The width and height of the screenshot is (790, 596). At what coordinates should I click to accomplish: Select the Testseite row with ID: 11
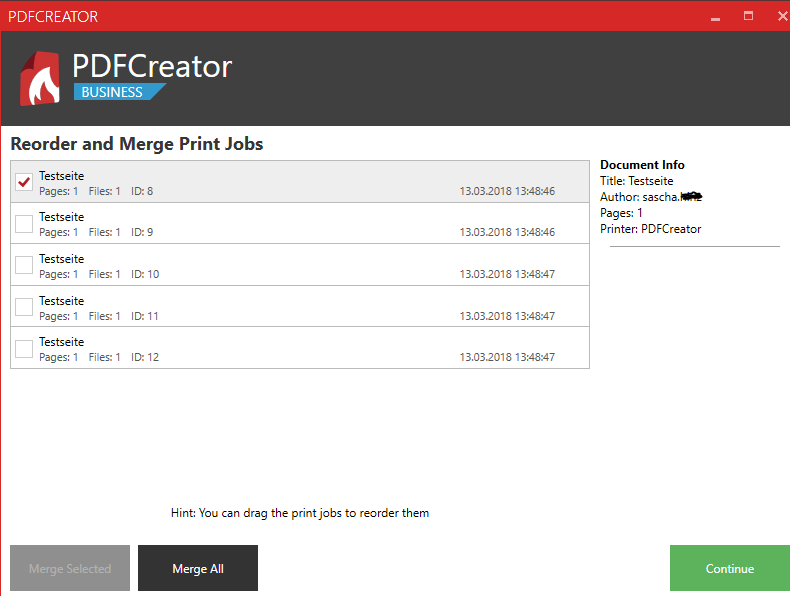coord(300,306)
